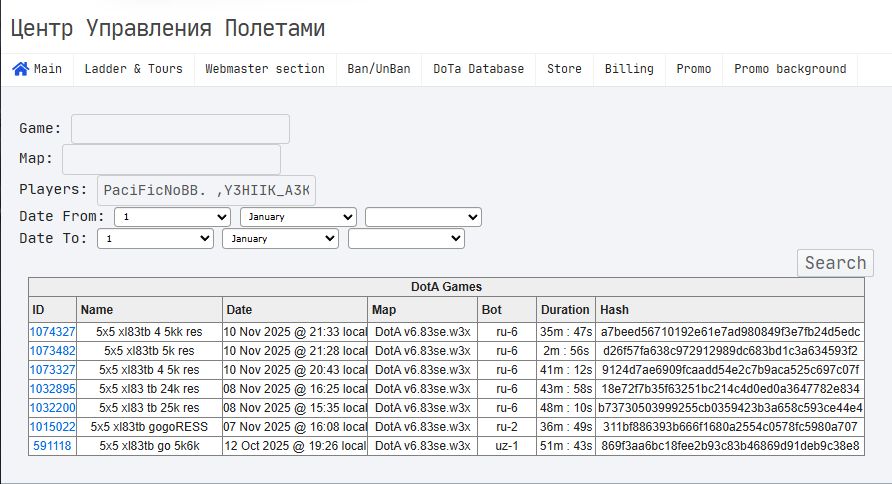Select the Store menu item
Viewport: 892px width, 484px height.
(x=564, y=69)
